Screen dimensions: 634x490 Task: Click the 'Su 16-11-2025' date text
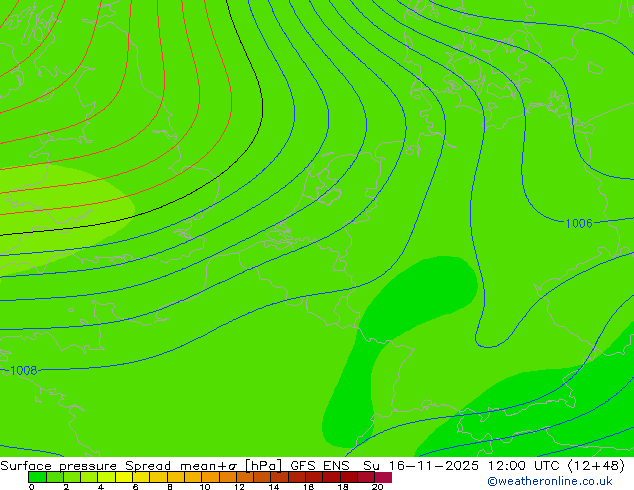point(421,466)
